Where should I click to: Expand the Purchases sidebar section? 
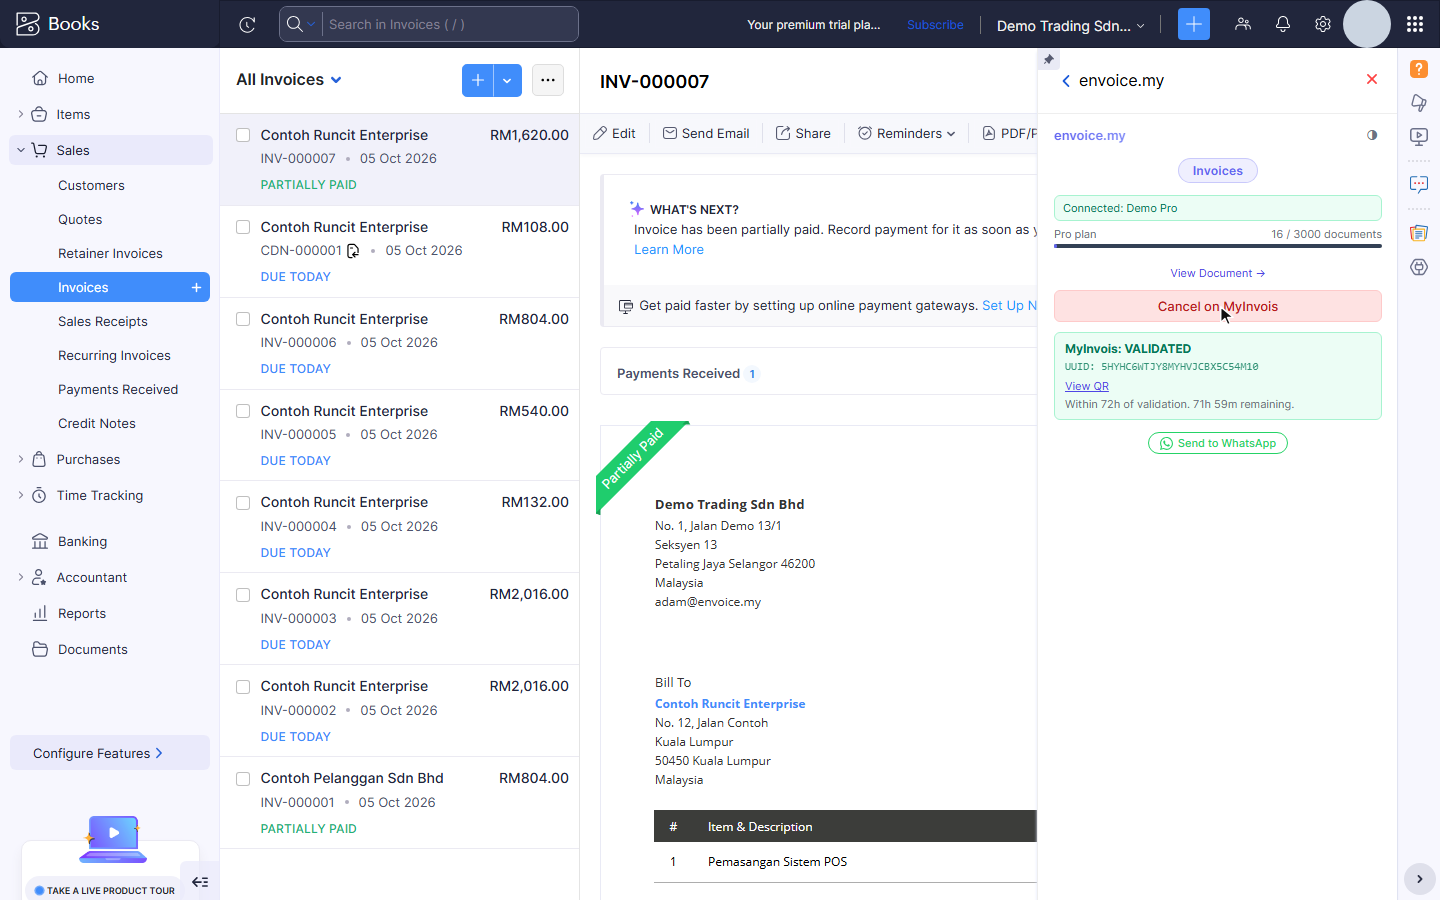coord(21,459)
